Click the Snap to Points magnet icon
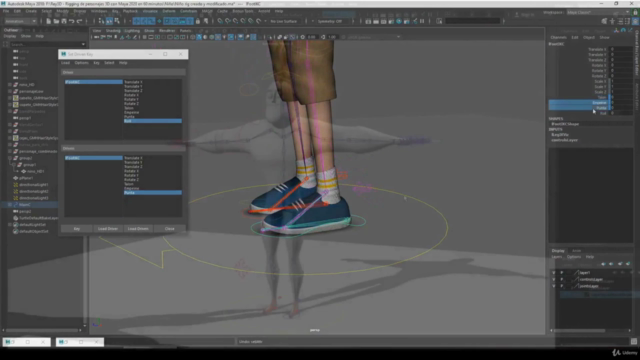The width and height of the screenshot is (640, 360). 236,21
